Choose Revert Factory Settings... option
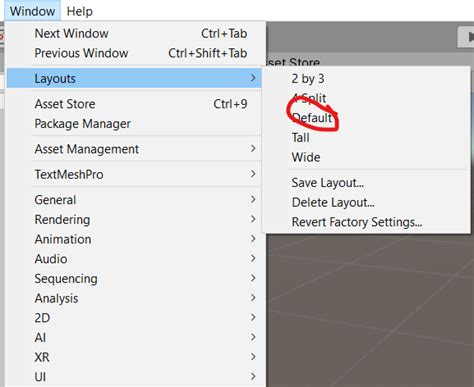This screenshot has width=474, height=387. pos(366,222)
